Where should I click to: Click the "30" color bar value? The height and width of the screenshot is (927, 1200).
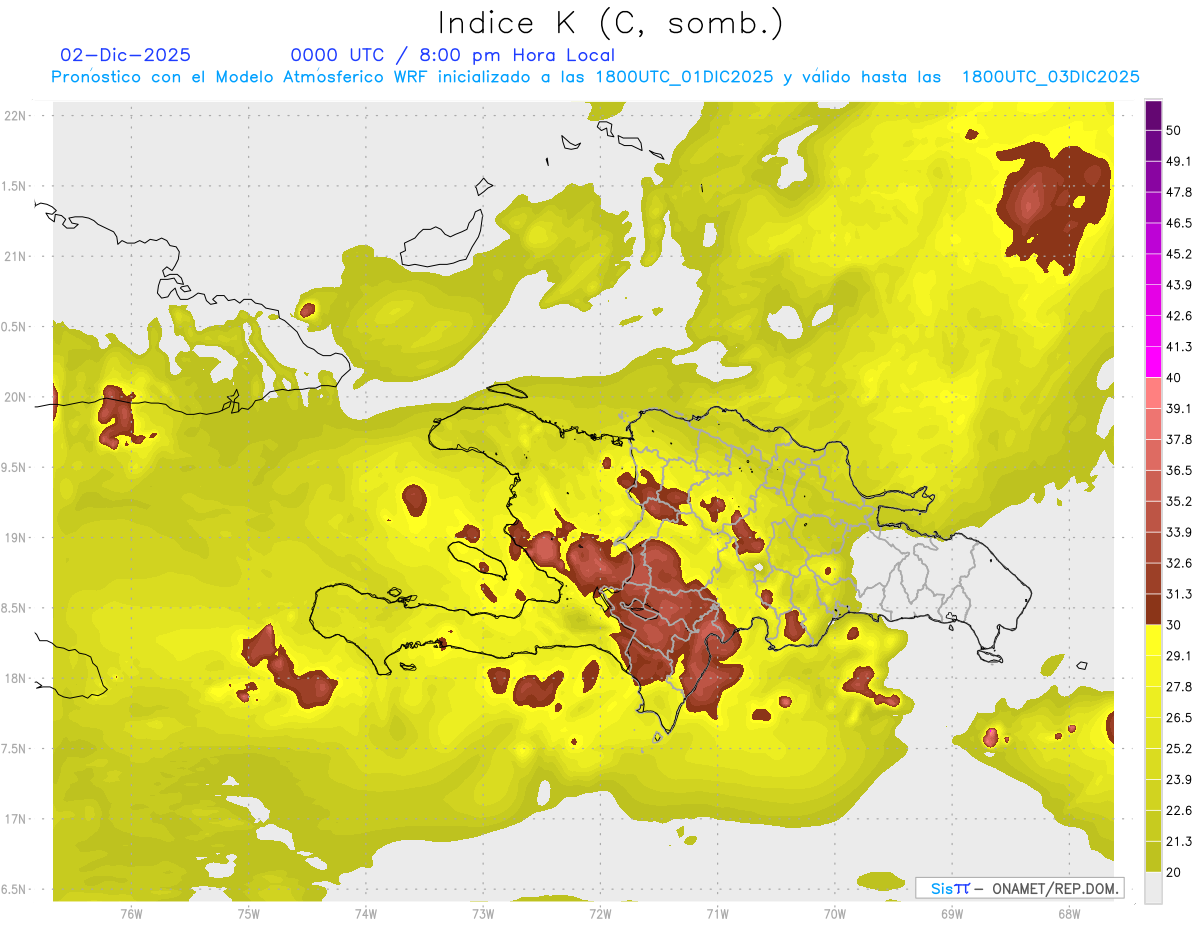click(1174, 625)
